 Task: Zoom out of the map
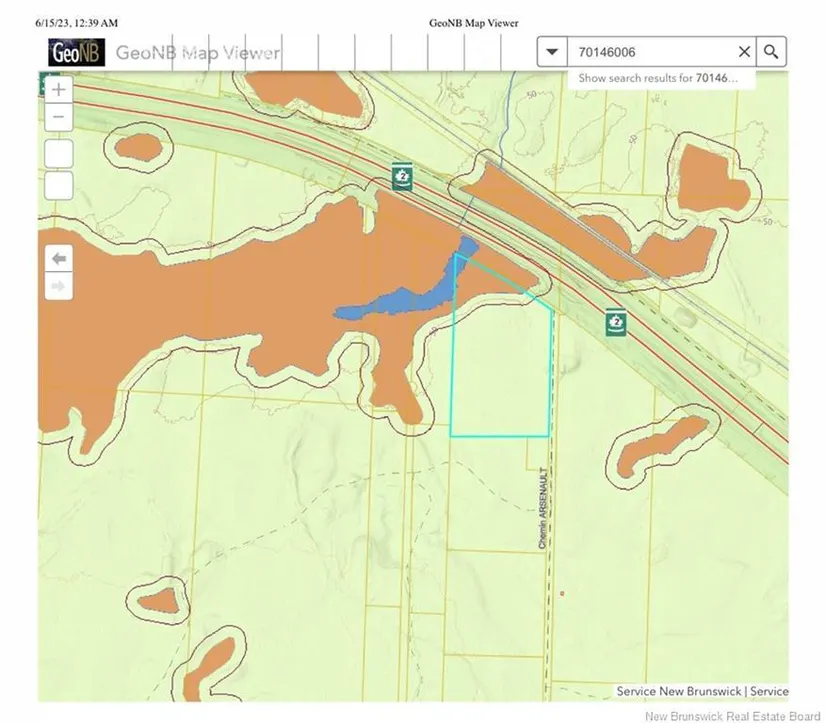pyautogui.click(x=59, y=117)
